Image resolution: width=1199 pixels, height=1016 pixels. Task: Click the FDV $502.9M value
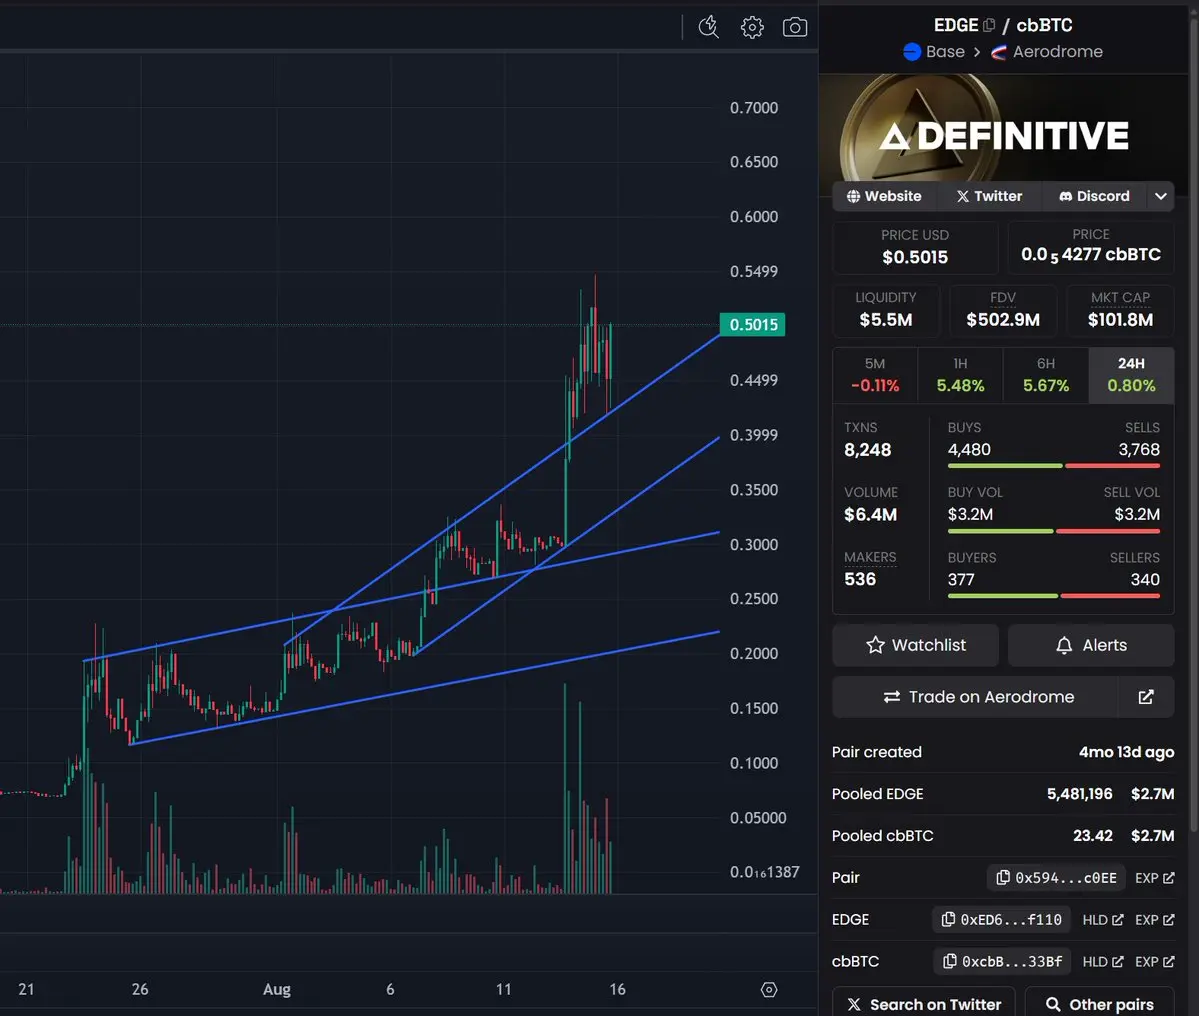pos(1002,320)
